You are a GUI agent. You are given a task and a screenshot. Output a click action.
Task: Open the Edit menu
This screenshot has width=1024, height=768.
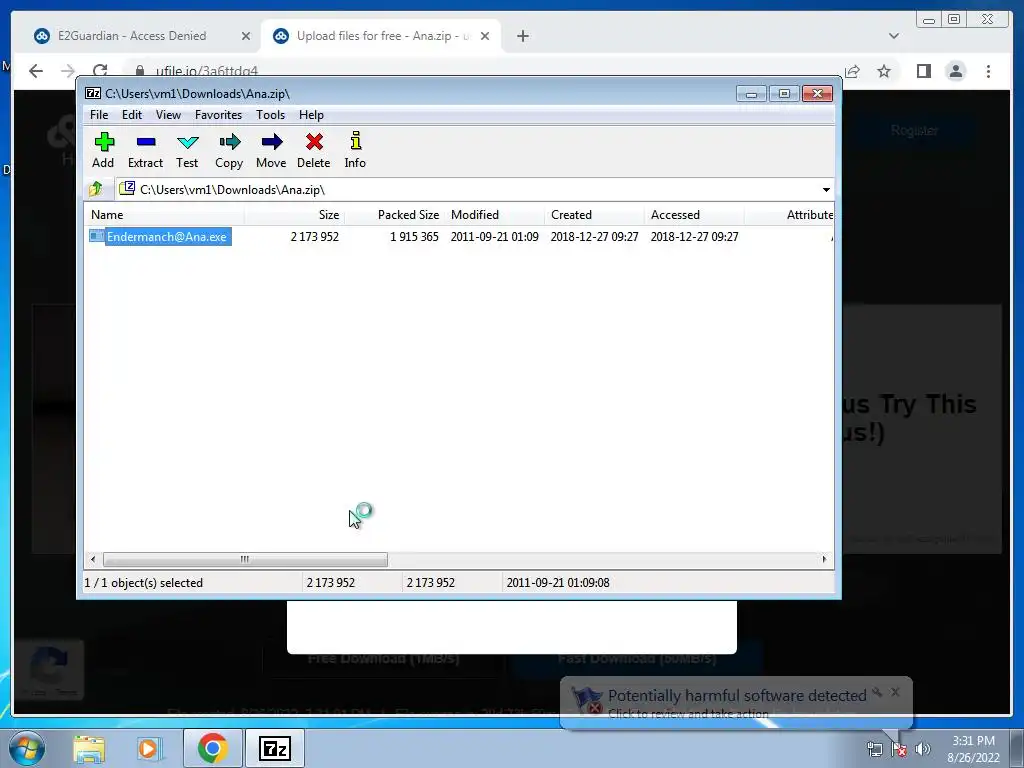coord(132,115)
